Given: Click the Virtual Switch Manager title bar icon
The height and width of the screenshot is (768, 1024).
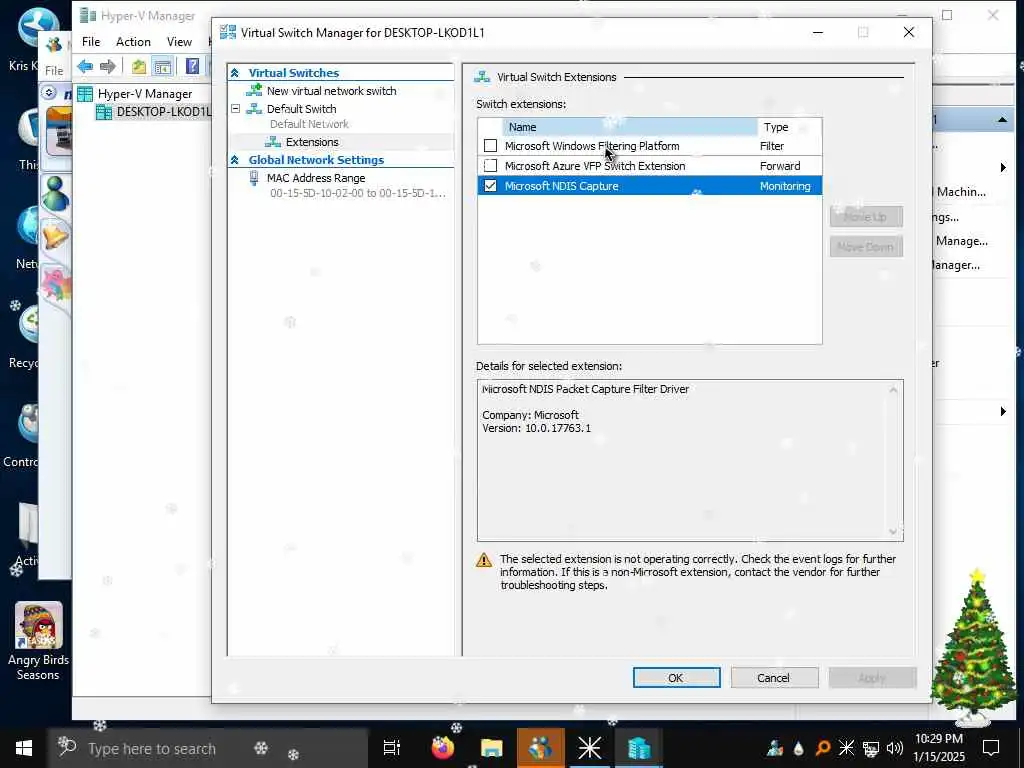Looking at the screenshot, I should click(228, 32).
